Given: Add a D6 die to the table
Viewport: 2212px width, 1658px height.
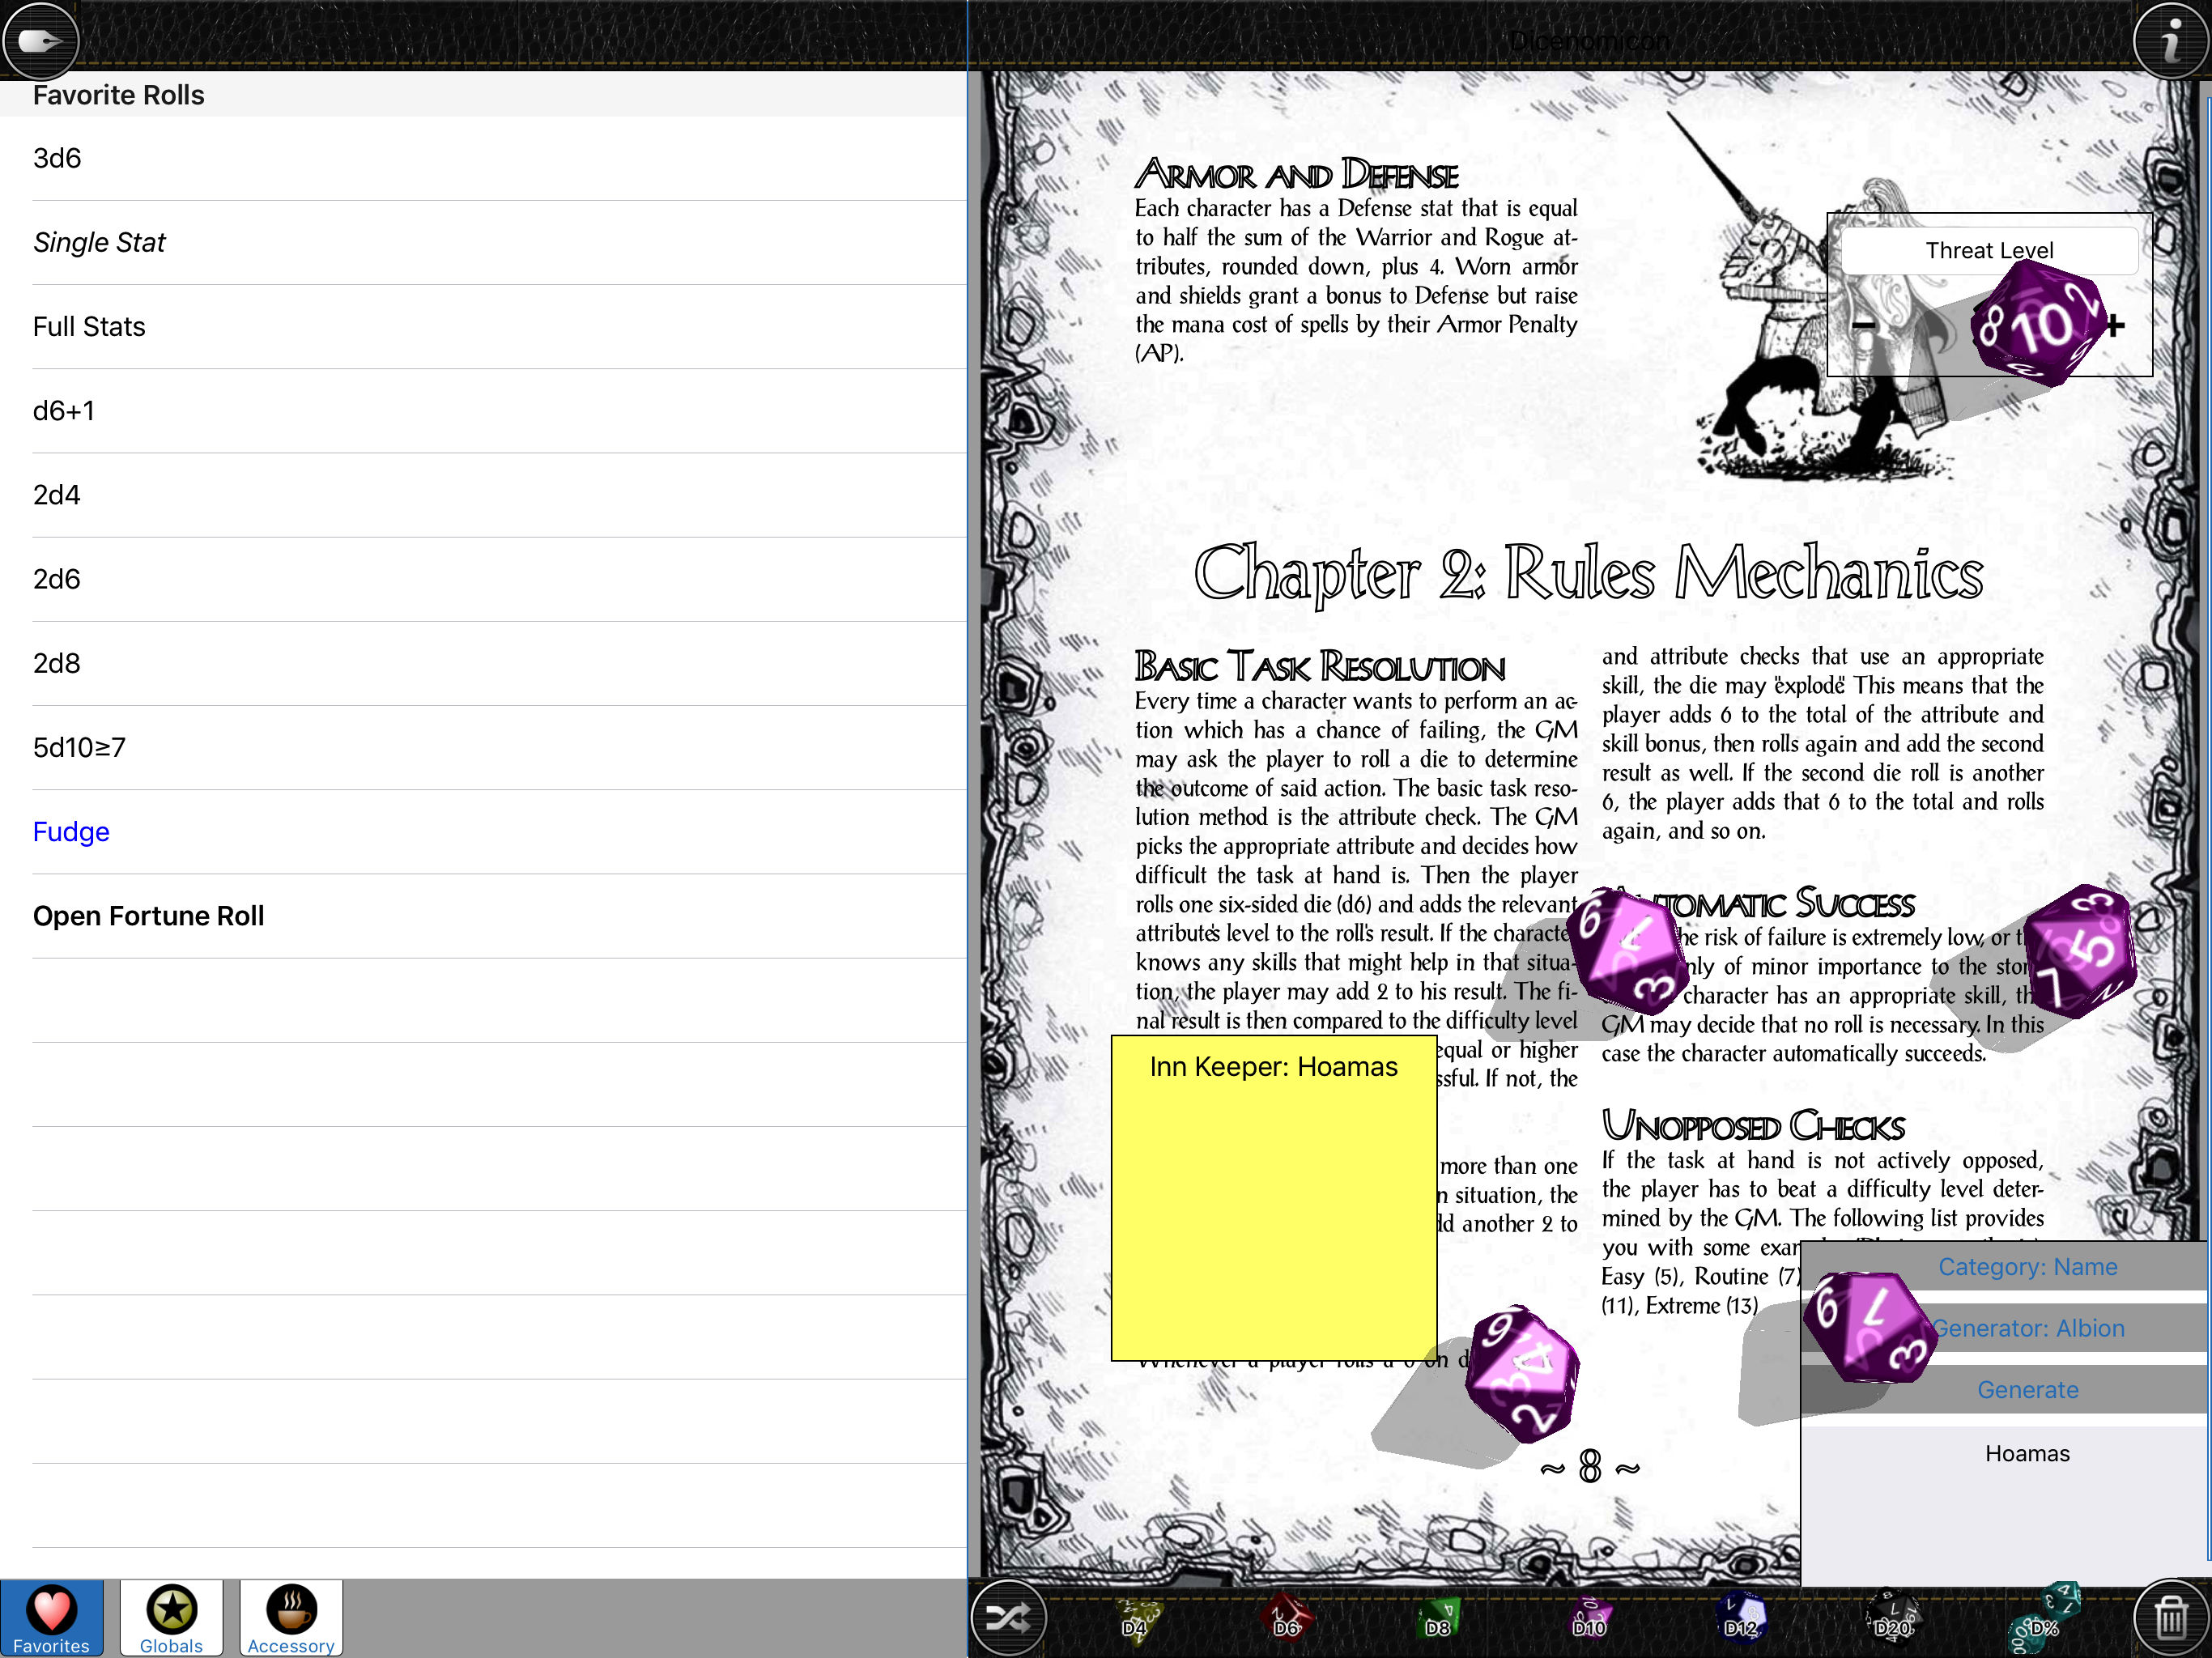Looking at the screenshot, I should 1286,1618.
